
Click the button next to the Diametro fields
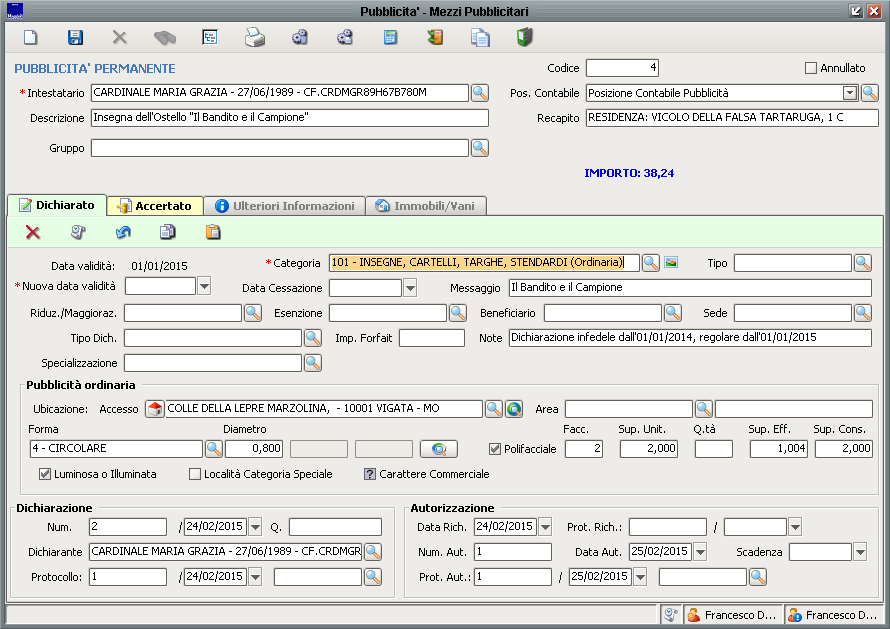click(x=439, y=449)
